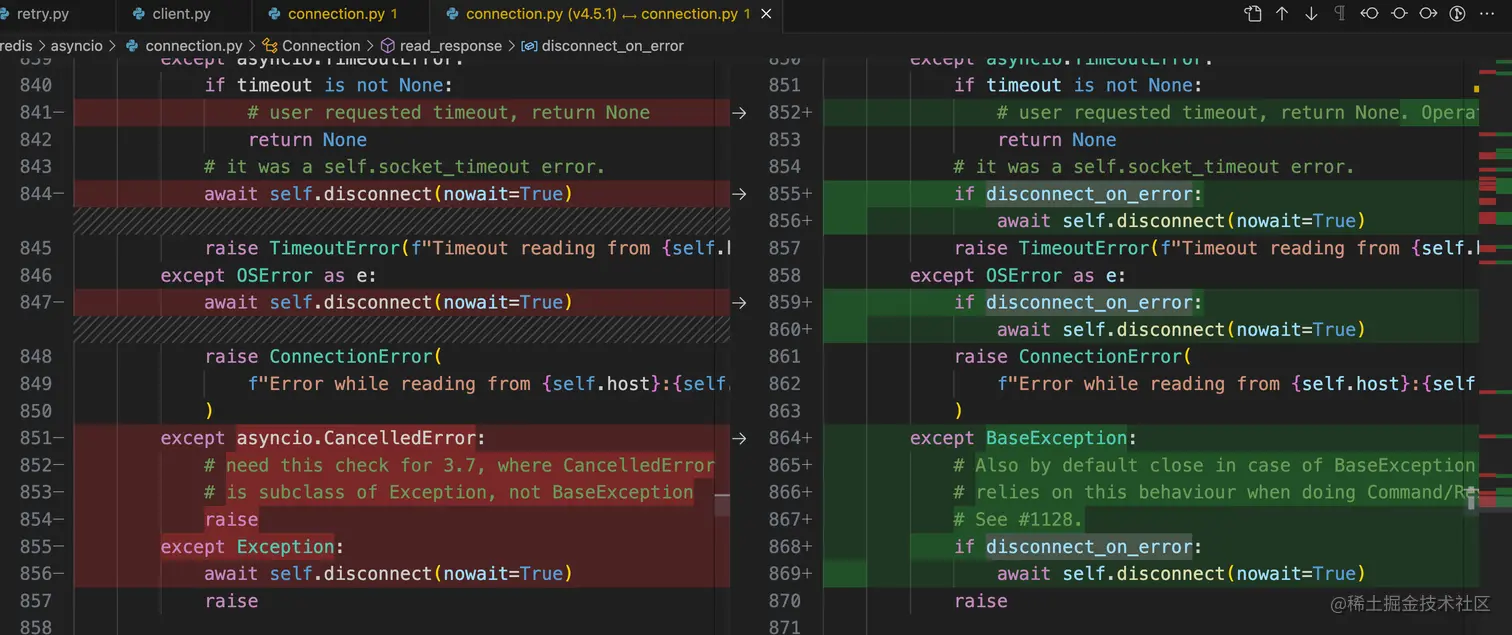Click '# need this check for 3.7' comment
Viewport: 1512px width, 635px height.
[459, 465]
